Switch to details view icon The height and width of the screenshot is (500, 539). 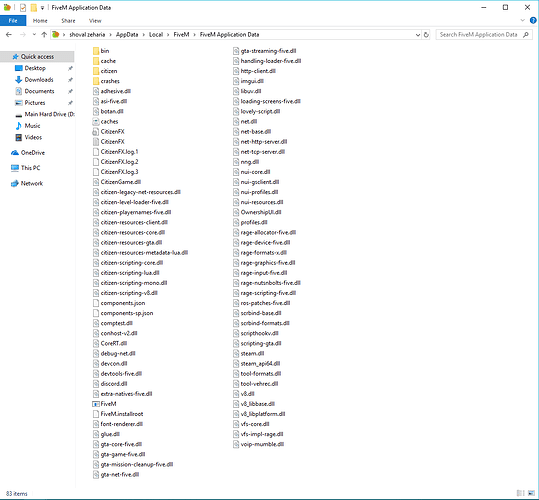click(520, 493)
